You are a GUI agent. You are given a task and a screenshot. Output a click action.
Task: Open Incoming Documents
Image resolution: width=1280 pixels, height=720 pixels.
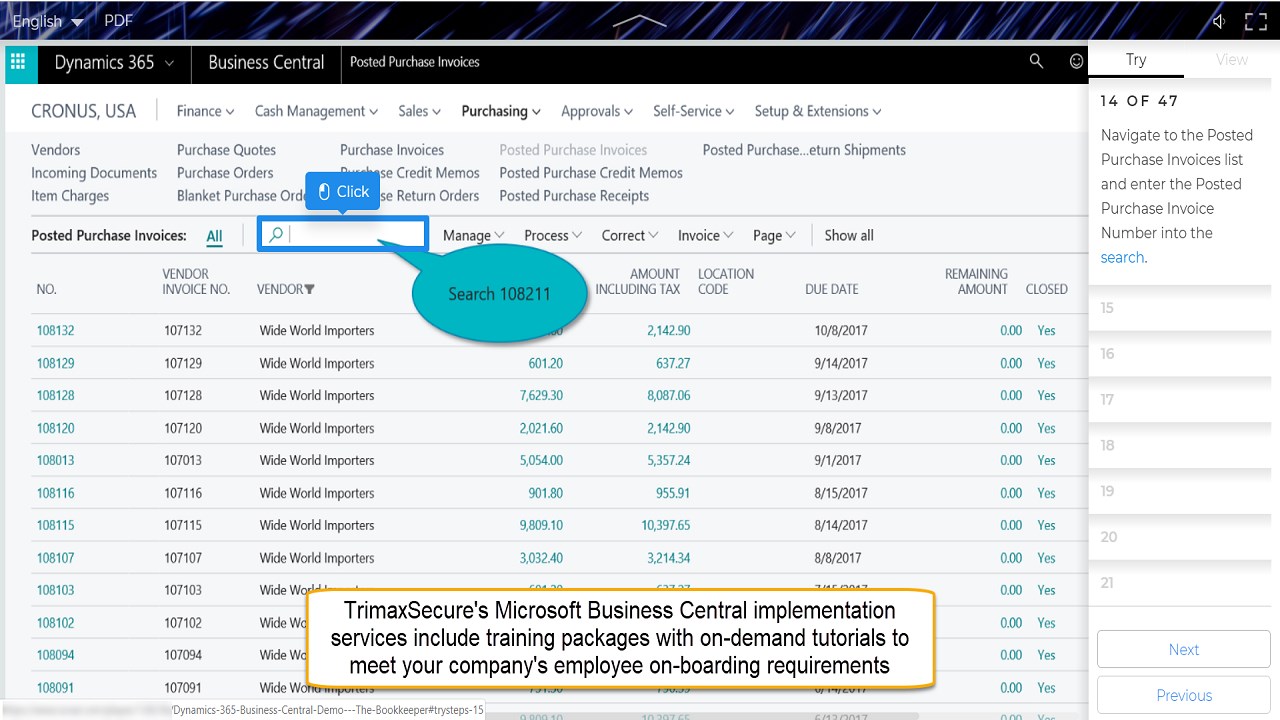(94, 173)
